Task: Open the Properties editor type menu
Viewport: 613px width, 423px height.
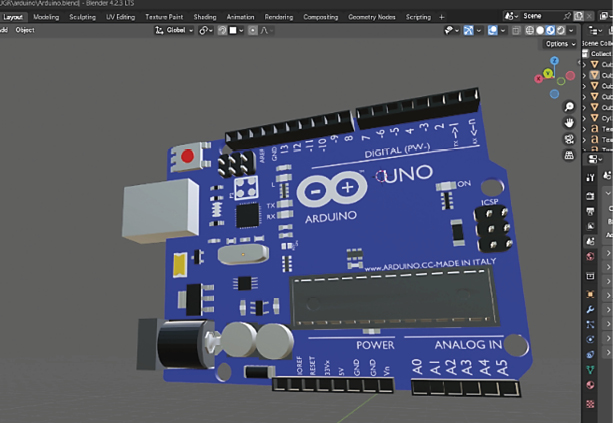Action: pyautogui.click(x=595, y=159)
